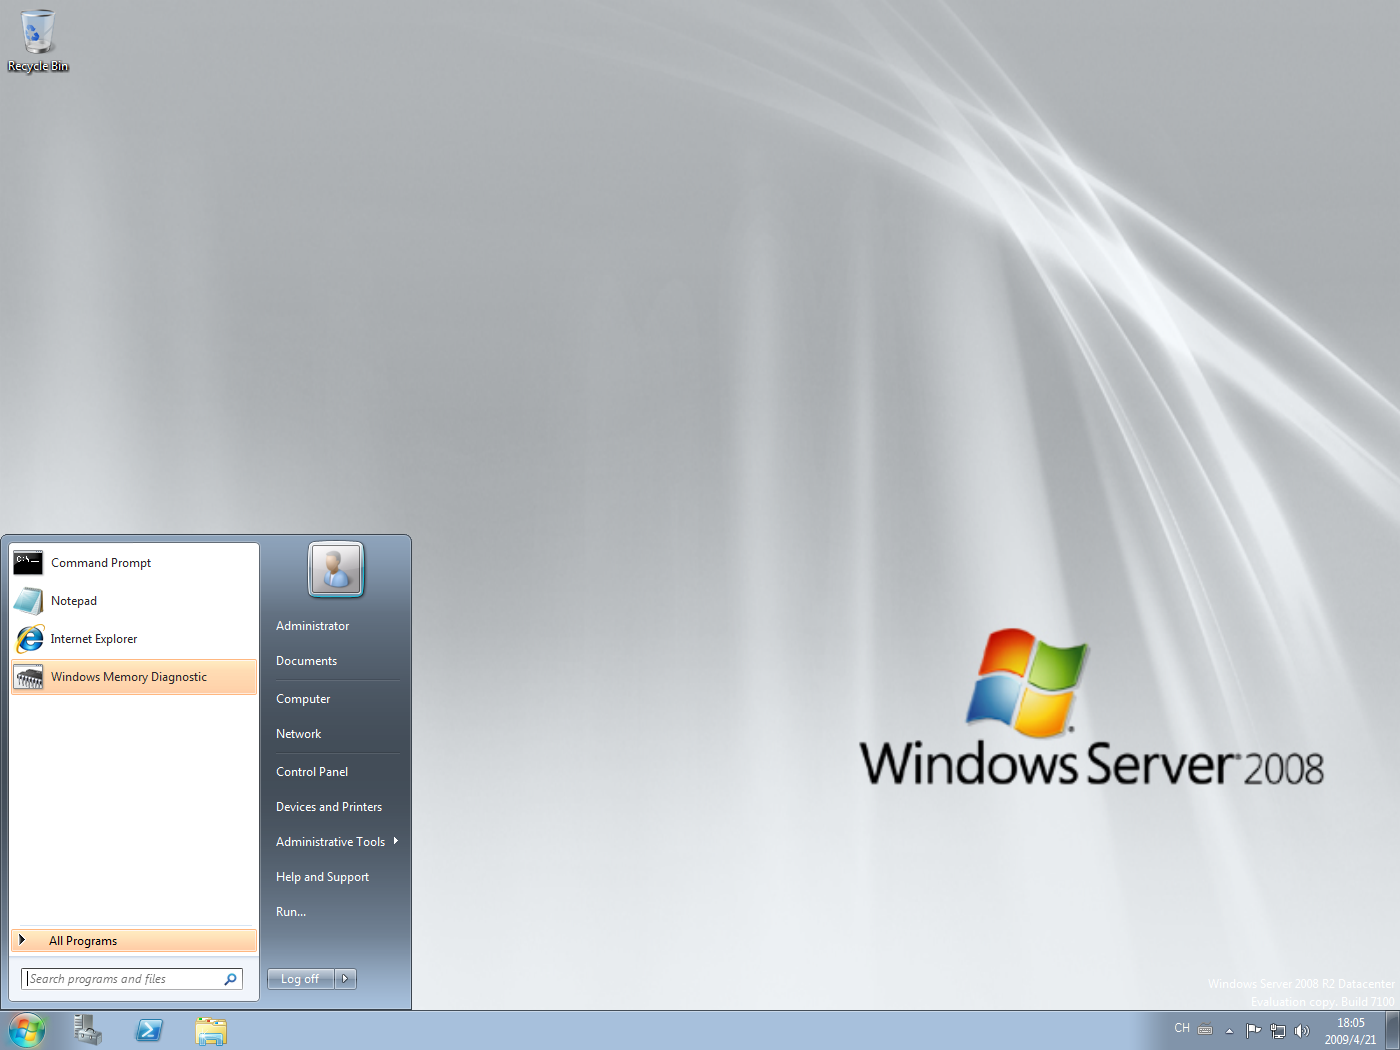Select Windows Memory Diagnostic entry
Viewport: 1400px width, 1050px height.
click(134, 677)
